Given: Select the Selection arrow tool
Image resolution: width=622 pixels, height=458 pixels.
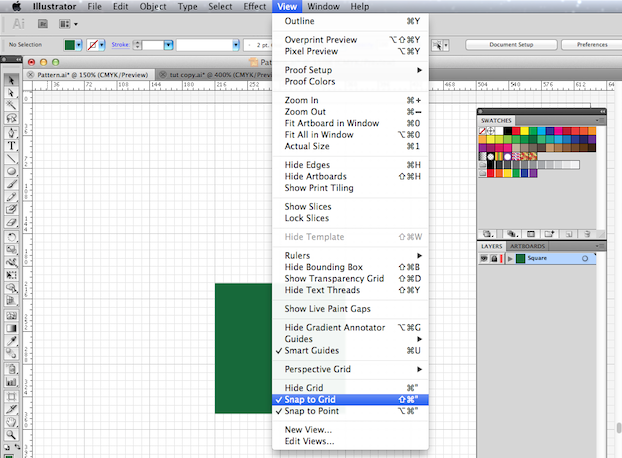Looking at the screenshot, I should (11, 80).
